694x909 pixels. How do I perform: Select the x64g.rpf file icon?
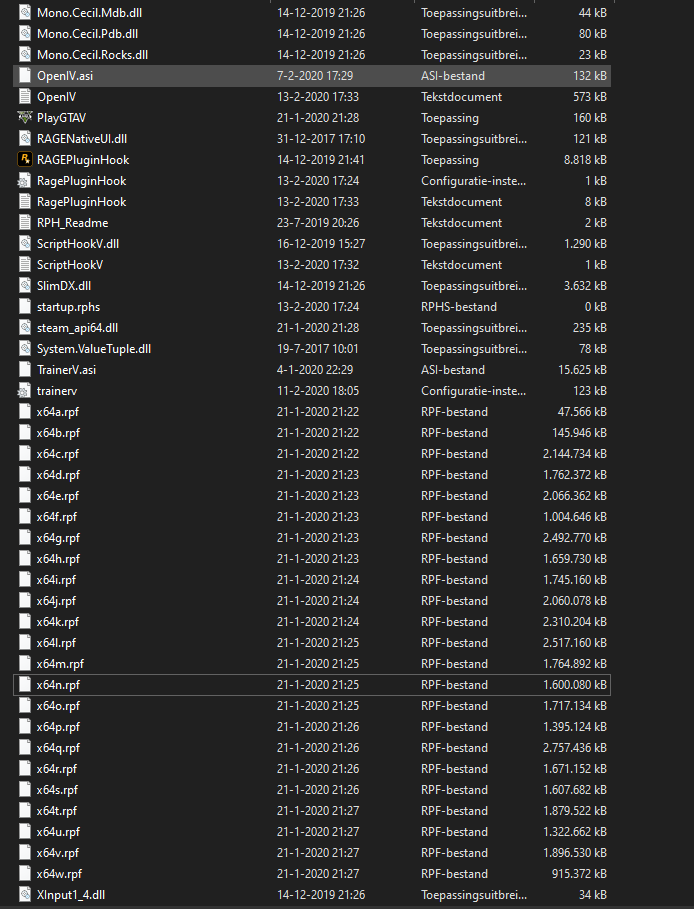[24, 537]
